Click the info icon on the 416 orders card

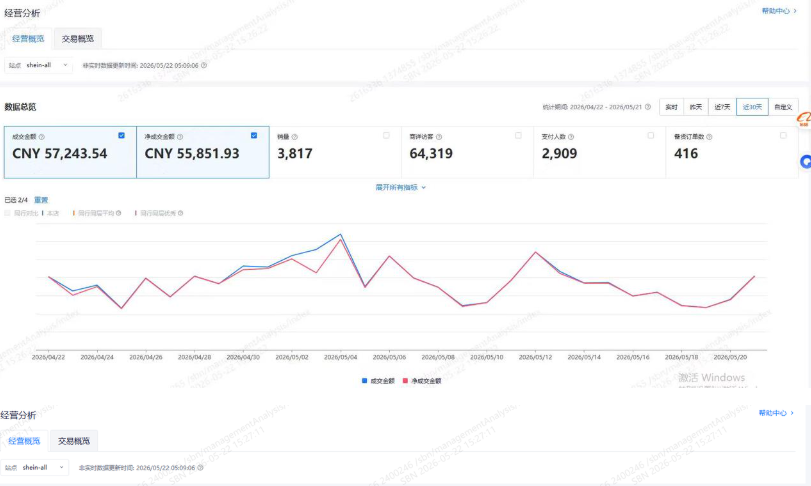click(709, 137)
